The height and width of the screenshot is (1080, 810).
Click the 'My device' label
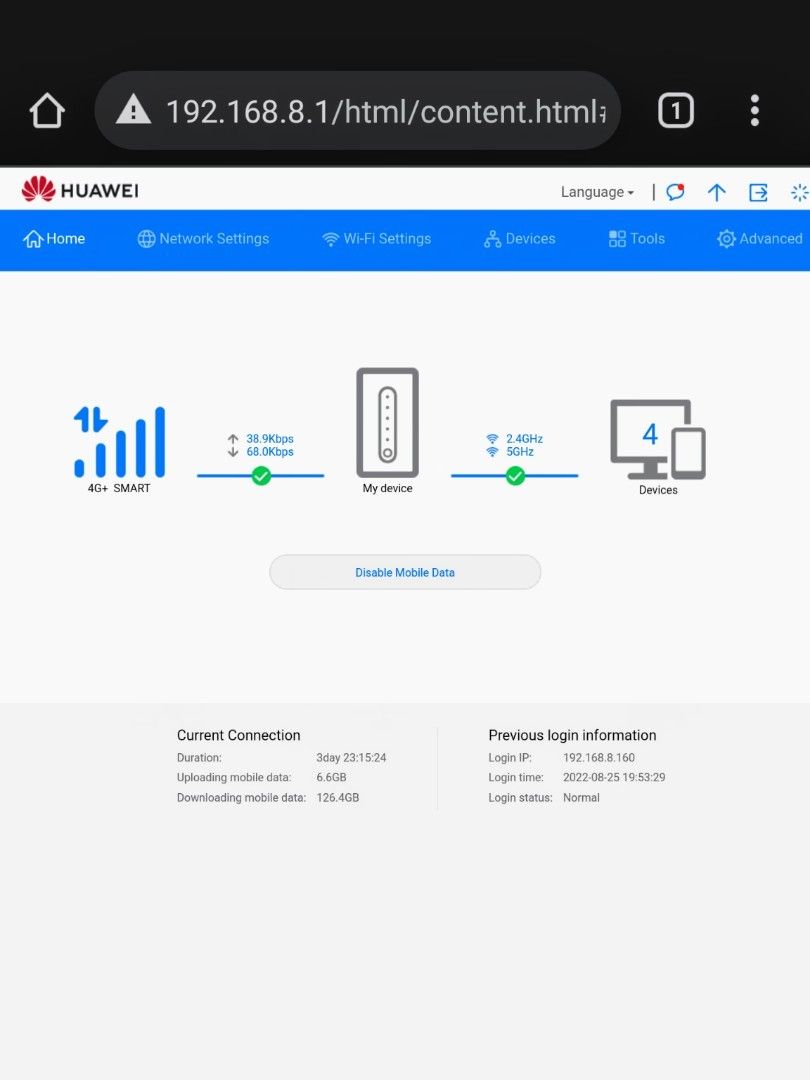coord(388,488)
